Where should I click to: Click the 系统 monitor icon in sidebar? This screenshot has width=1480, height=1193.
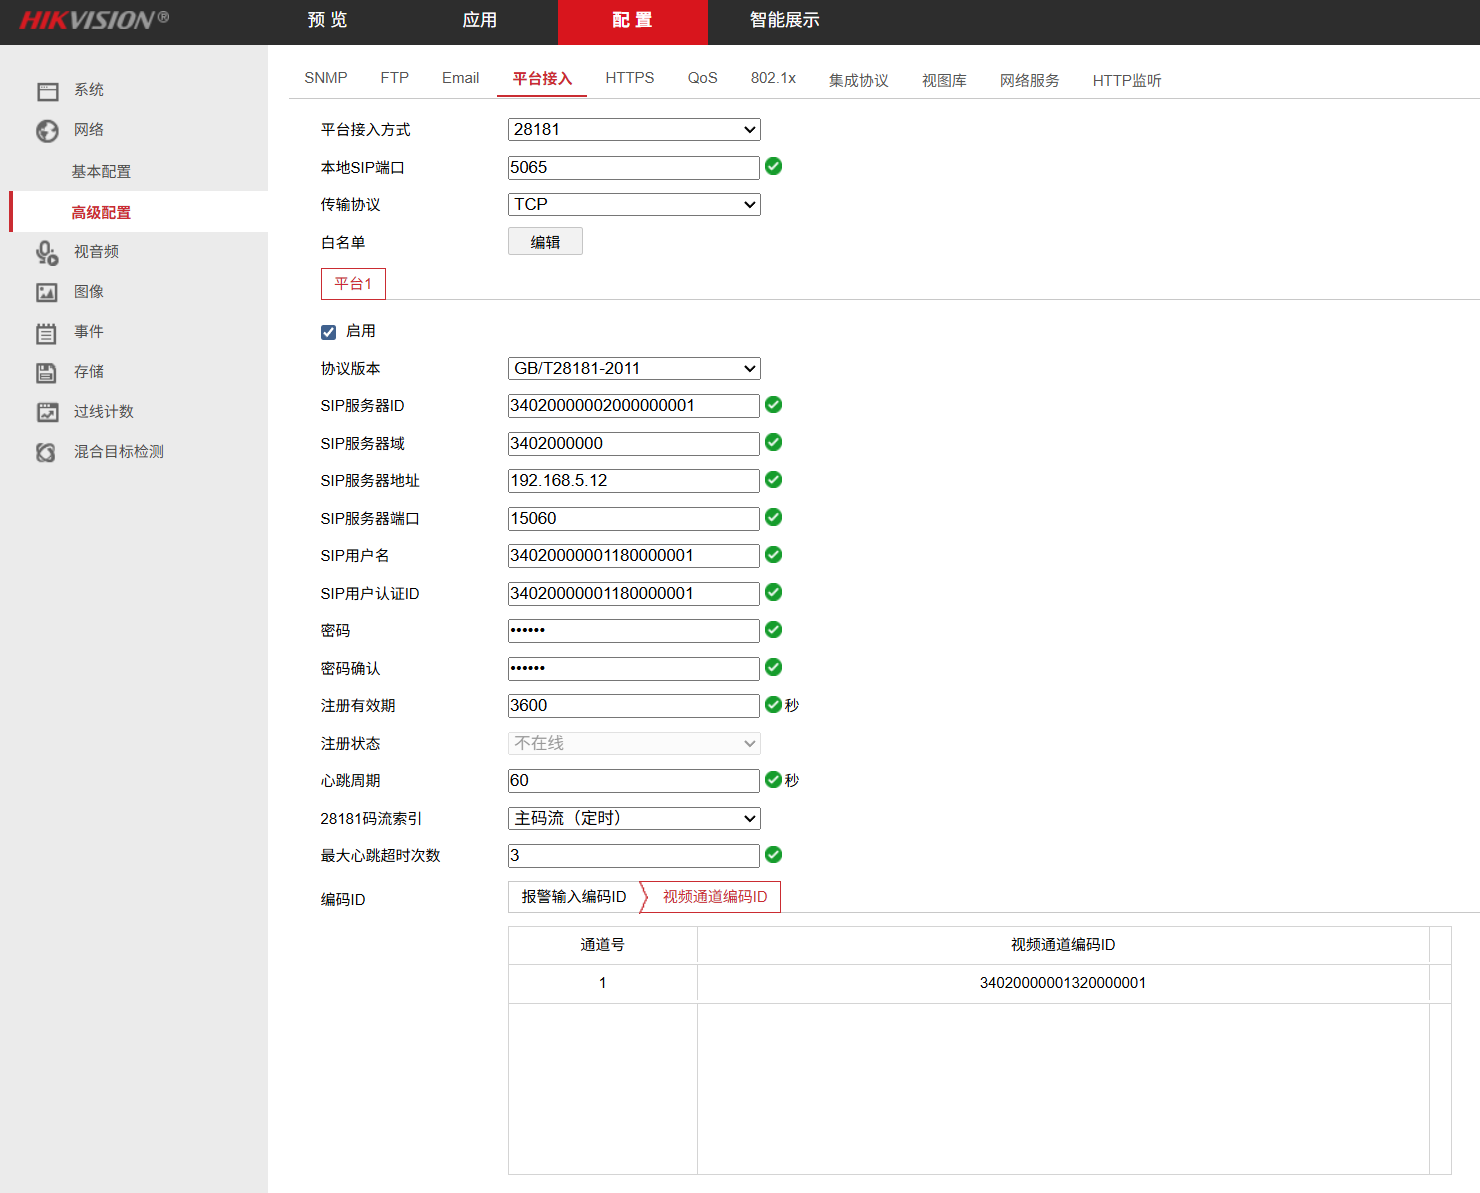47,91
